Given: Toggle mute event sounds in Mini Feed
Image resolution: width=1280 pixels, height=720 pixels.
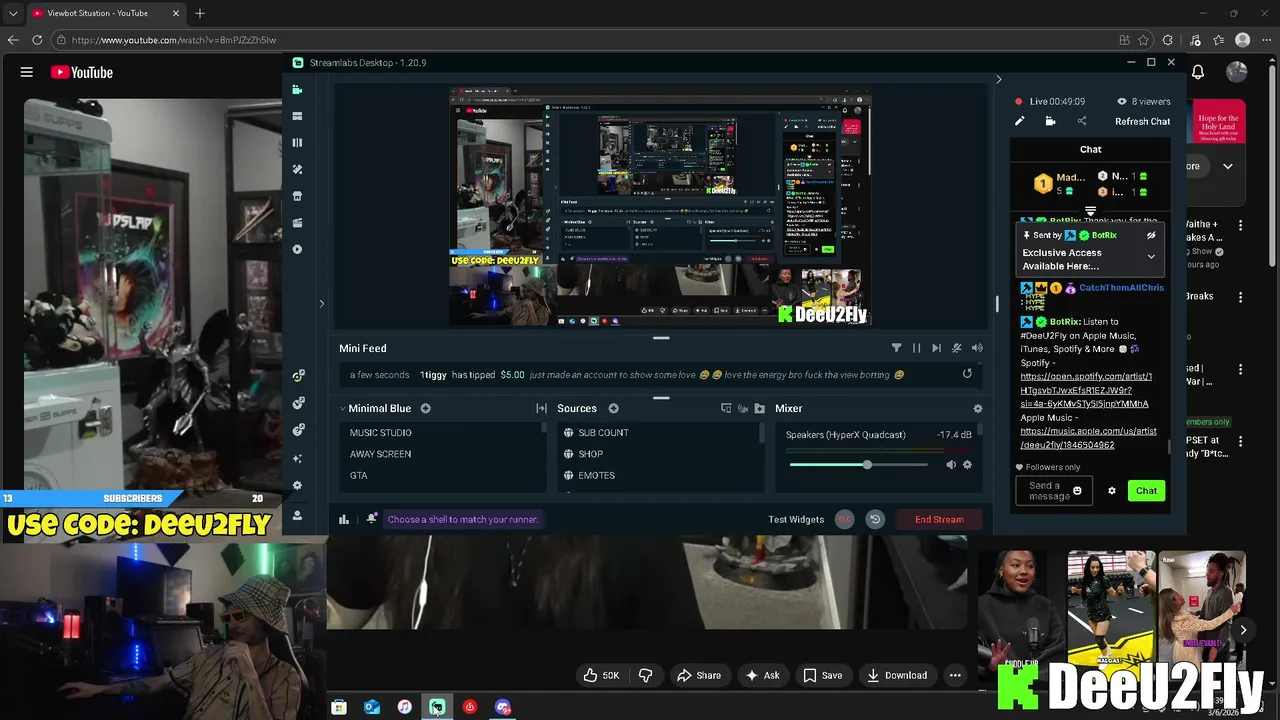Looking at the screenshot, I should (x=957, y=348).
